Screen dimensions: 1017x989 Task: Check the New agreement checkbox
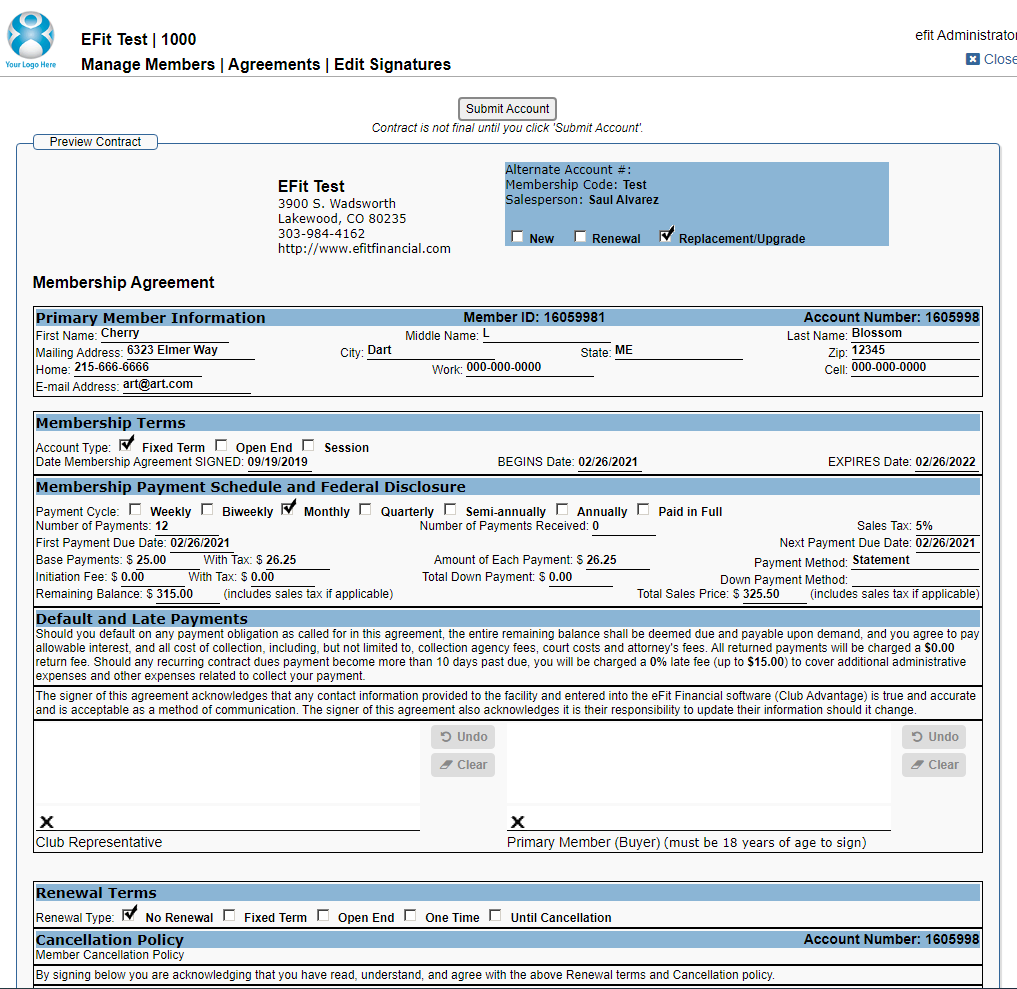click(x=517, y=237)
